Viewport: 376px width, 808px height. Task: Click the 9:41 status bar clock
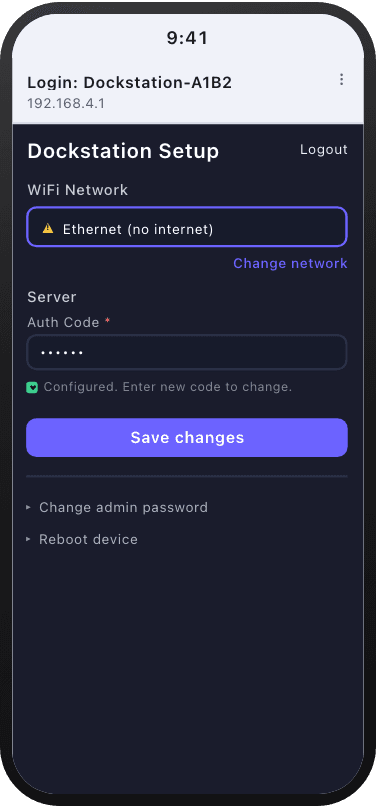tap(187, 38)
